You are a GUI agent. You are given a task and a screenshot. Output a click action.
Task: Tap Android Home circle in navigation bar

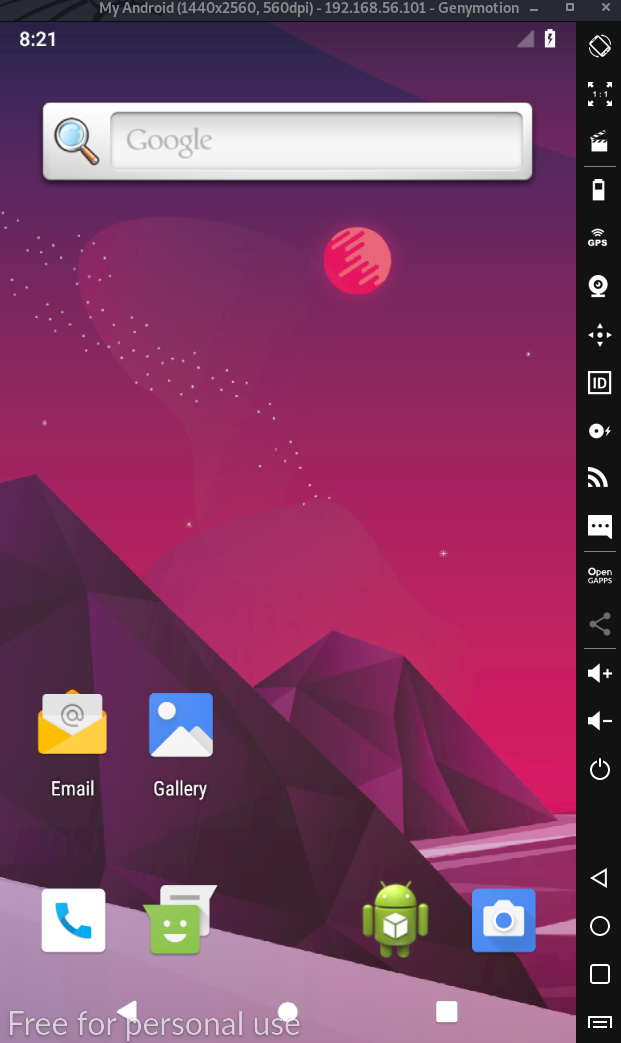(287, 1012)
